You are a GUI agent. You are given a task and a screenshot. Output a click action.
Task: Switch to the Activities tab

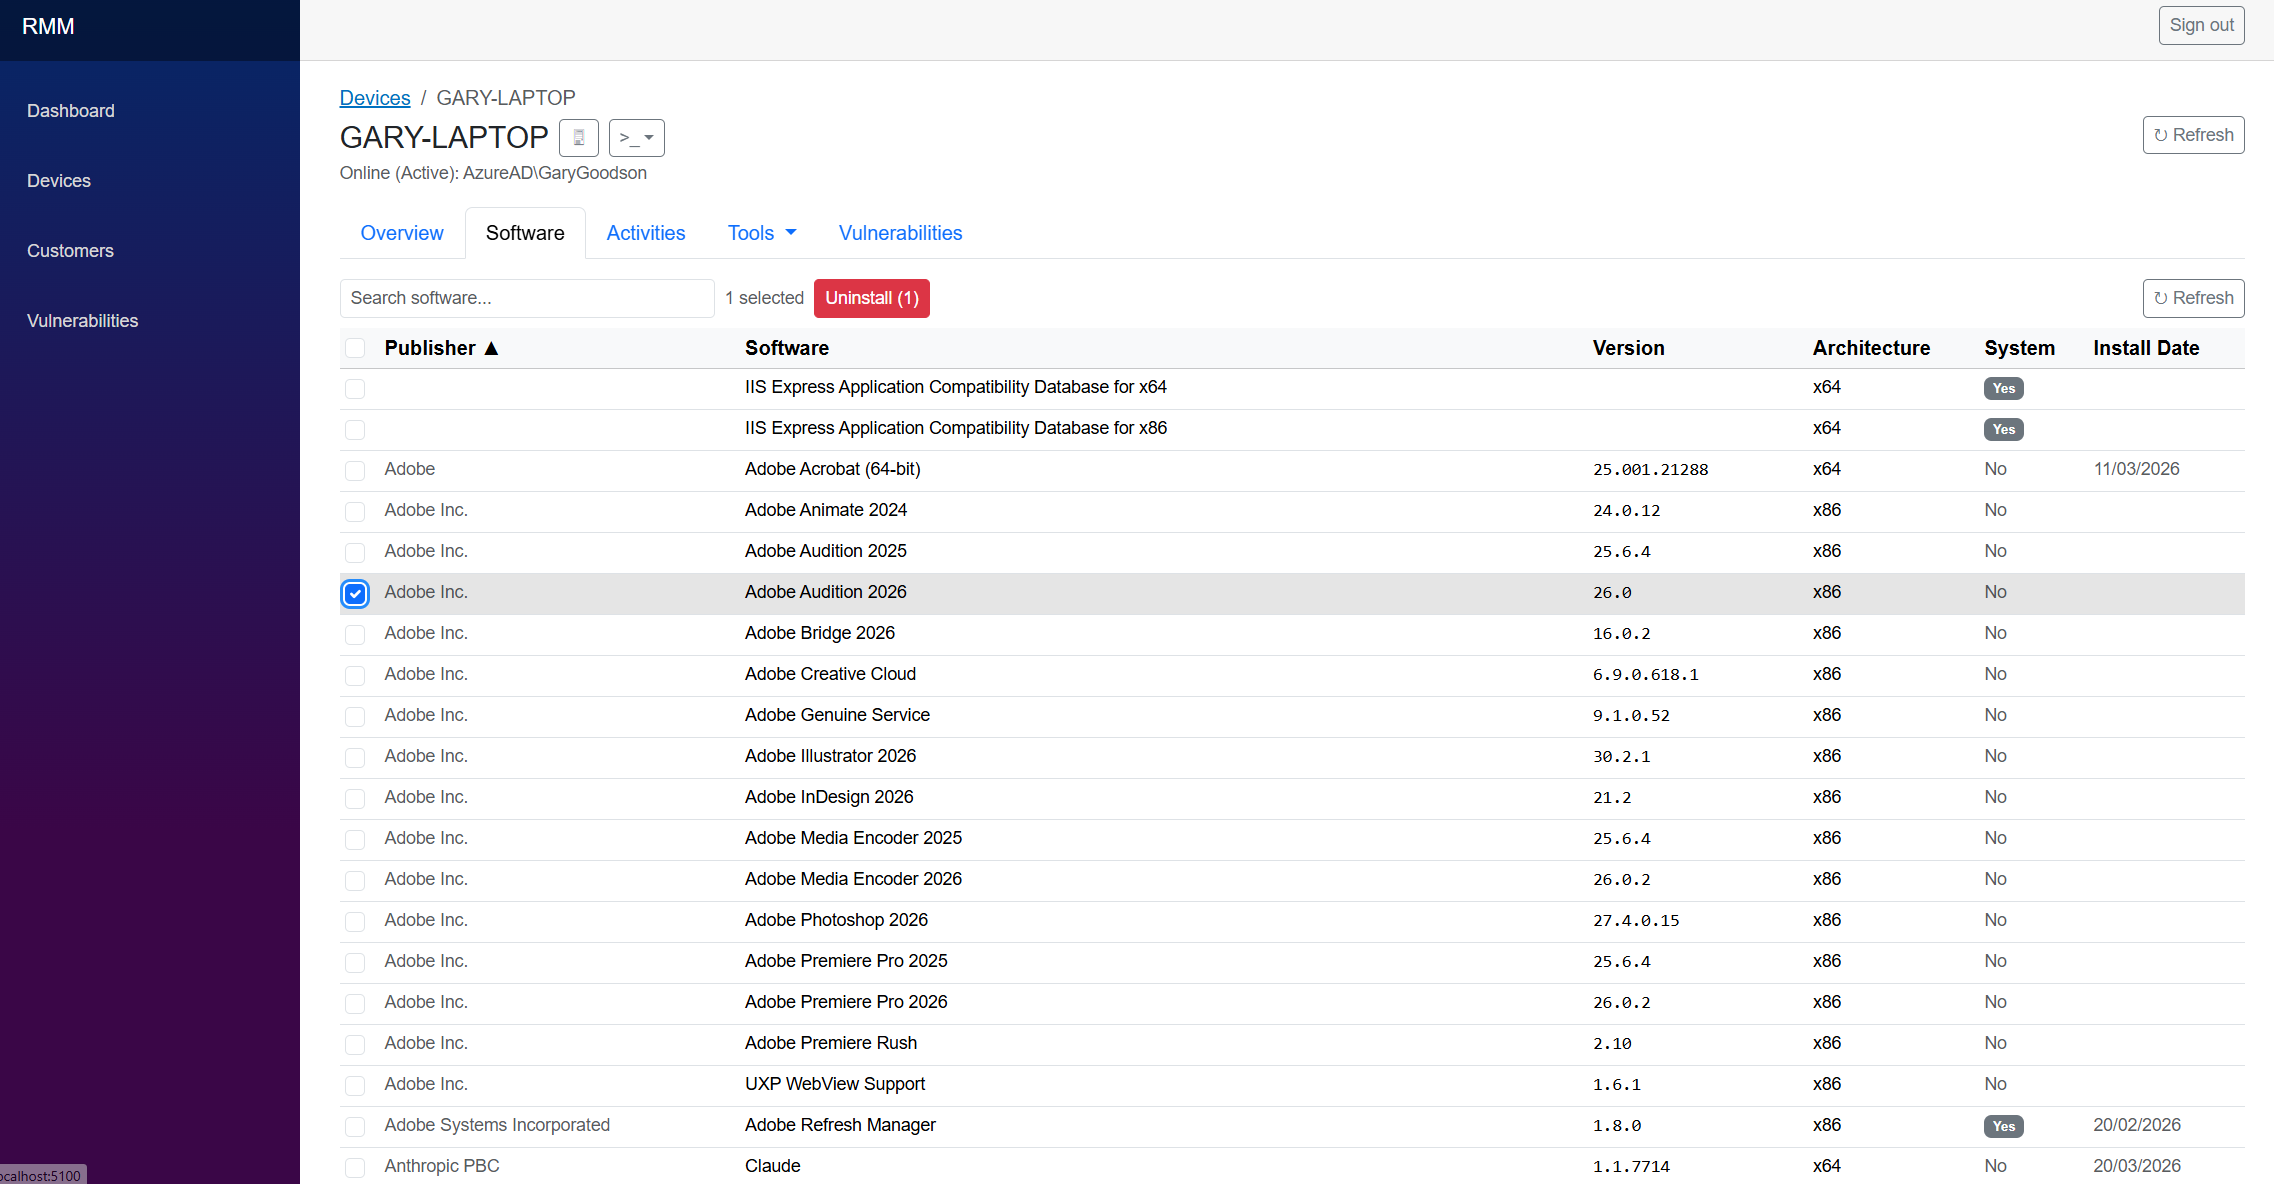click(645, 232)
